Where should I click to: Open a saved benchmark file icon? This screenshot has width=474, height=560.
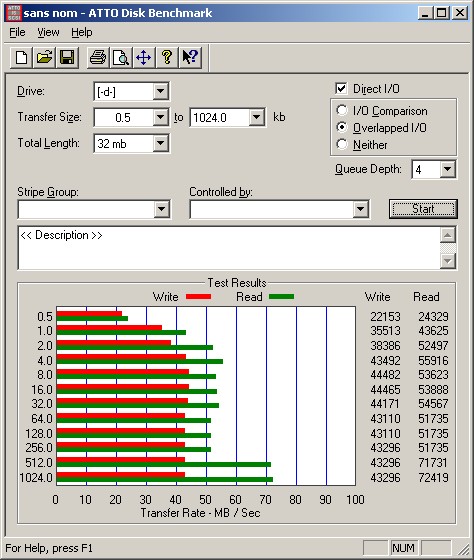click(x=44, y=57)
